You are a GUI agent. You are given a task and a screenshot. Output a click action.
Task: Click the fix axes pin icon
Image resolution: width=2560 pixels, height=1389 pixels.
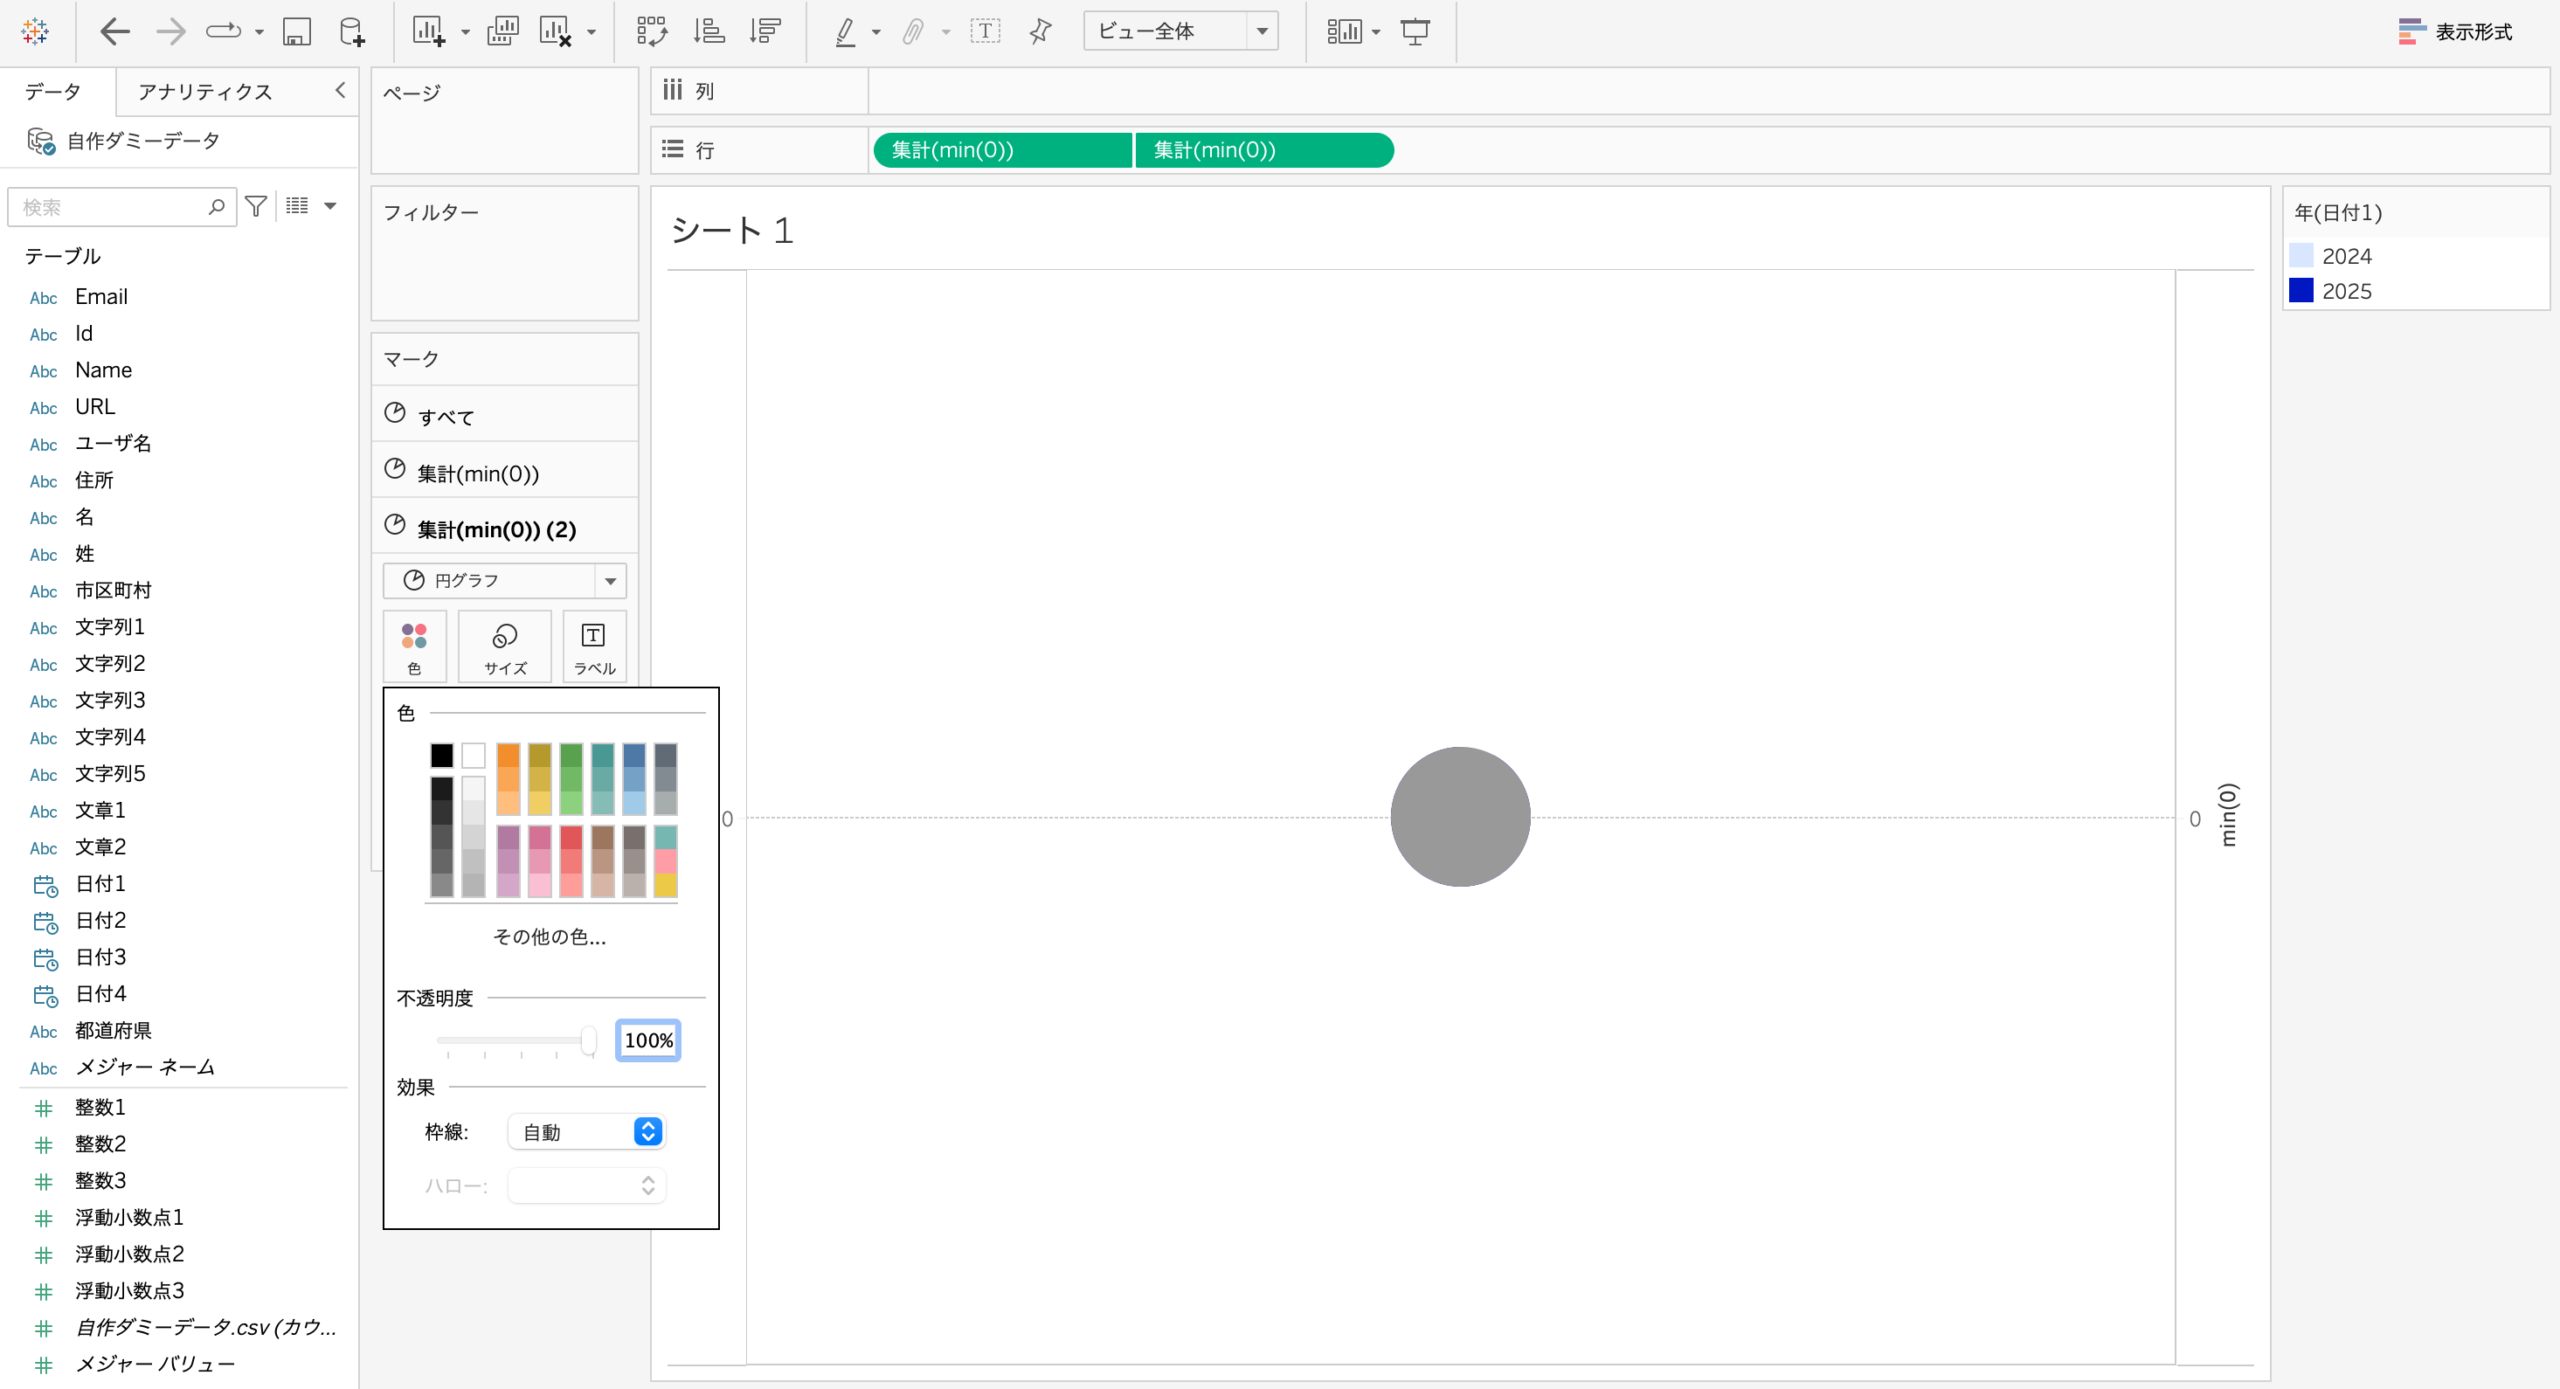point(1040,32)
